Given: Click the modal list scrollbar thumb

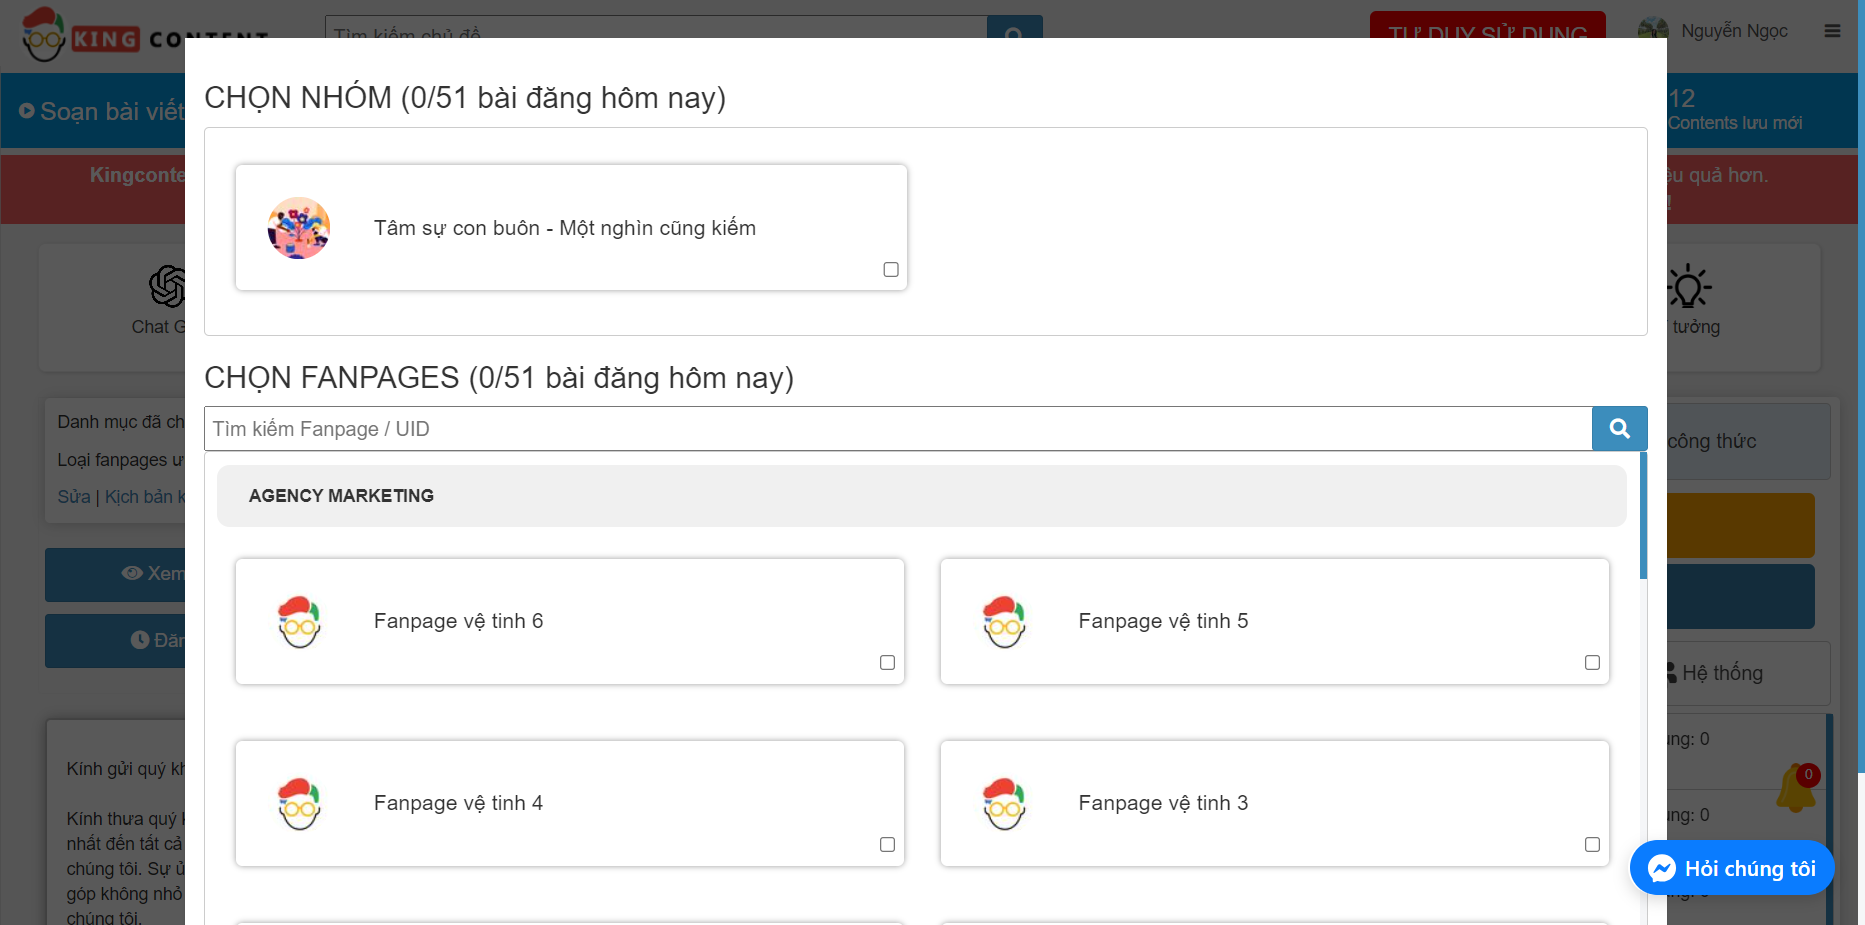Looking at the screenshot, I should [1643, 515].
